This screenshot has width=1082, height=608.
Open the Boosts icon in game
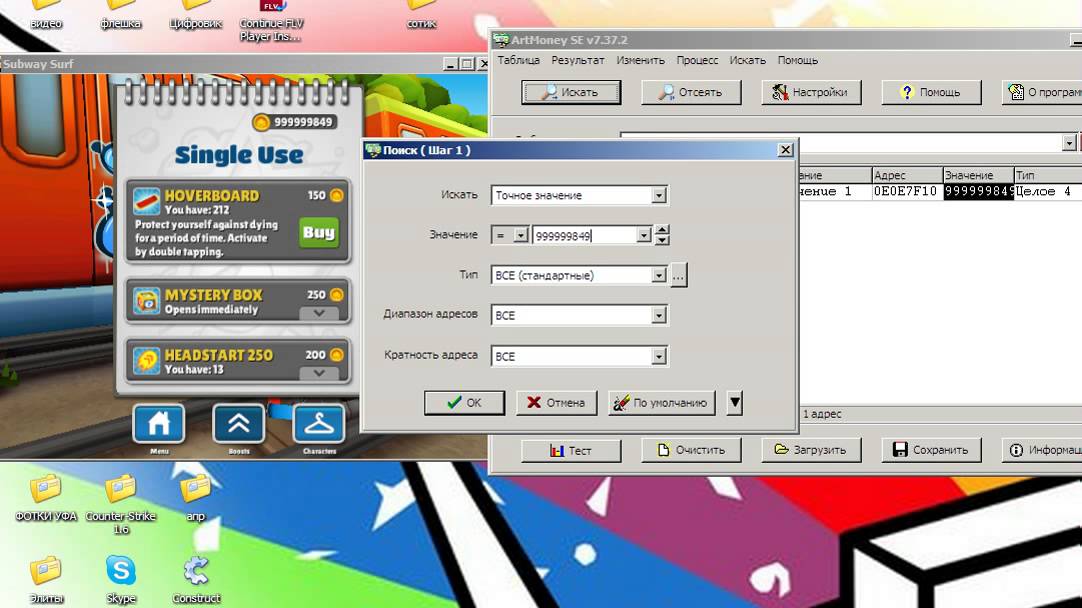tap(239, 424)
